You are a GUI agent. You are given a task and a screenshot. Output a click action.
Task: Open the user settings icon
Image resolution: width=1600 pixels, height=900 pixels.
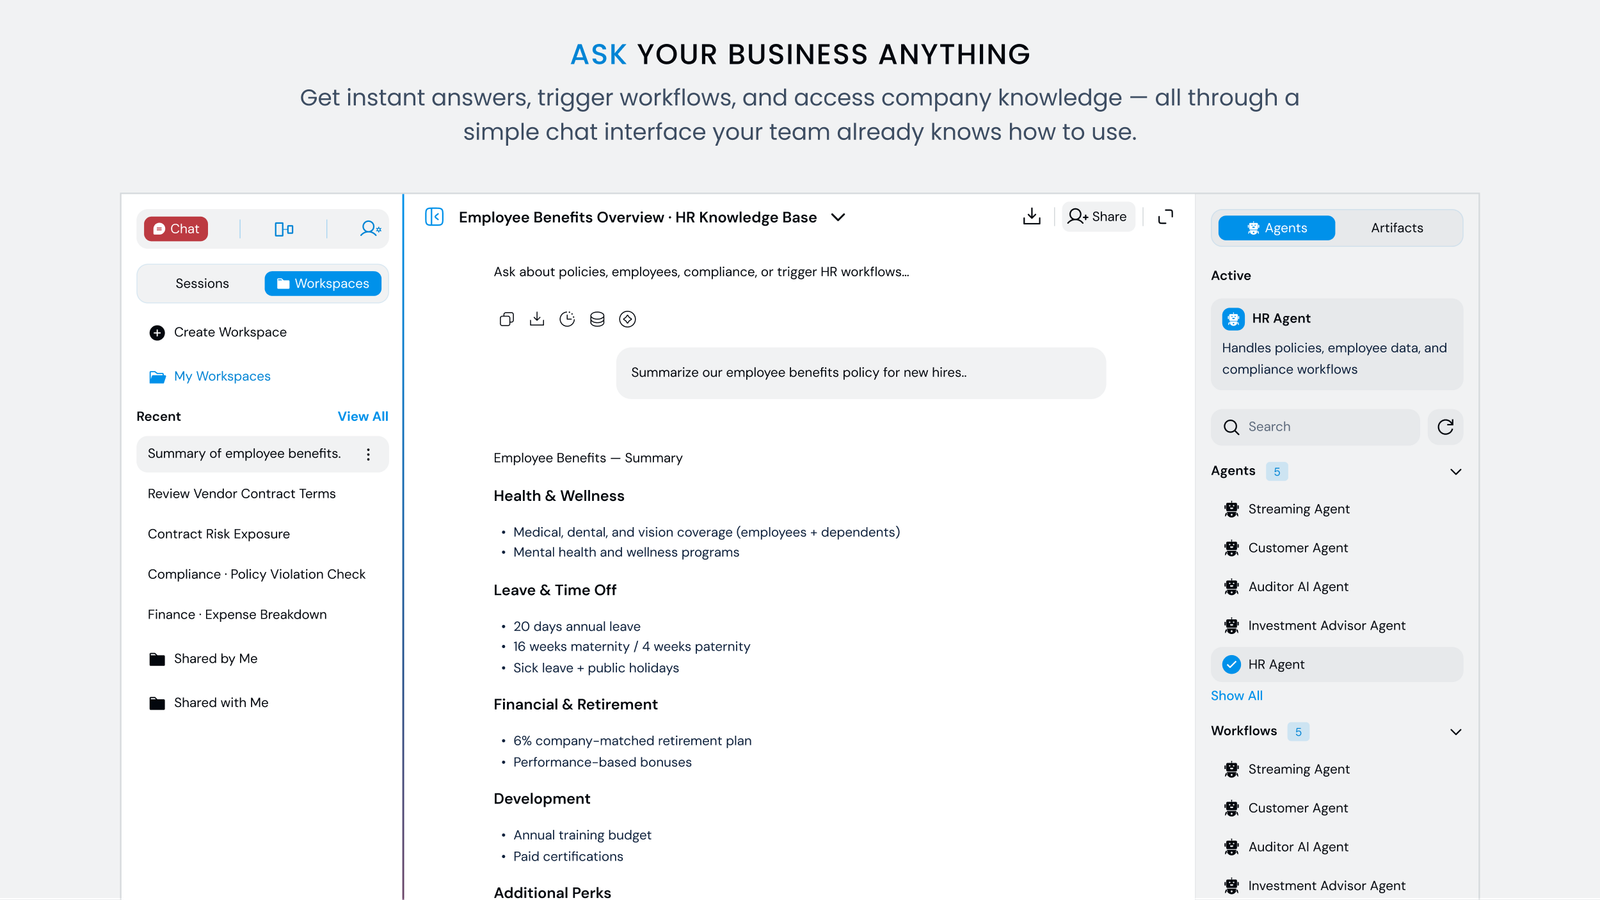click(x=370, y=229)
